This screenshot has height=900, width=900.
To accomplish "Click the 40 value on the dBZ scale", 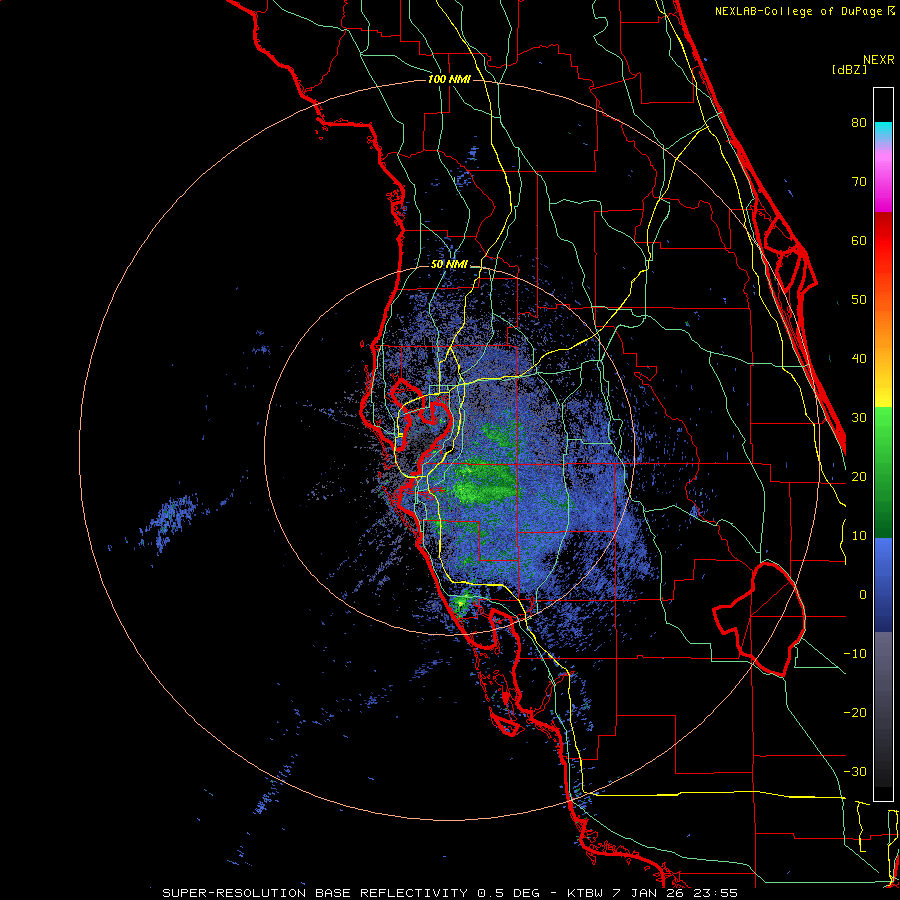I will pos(859,359).
